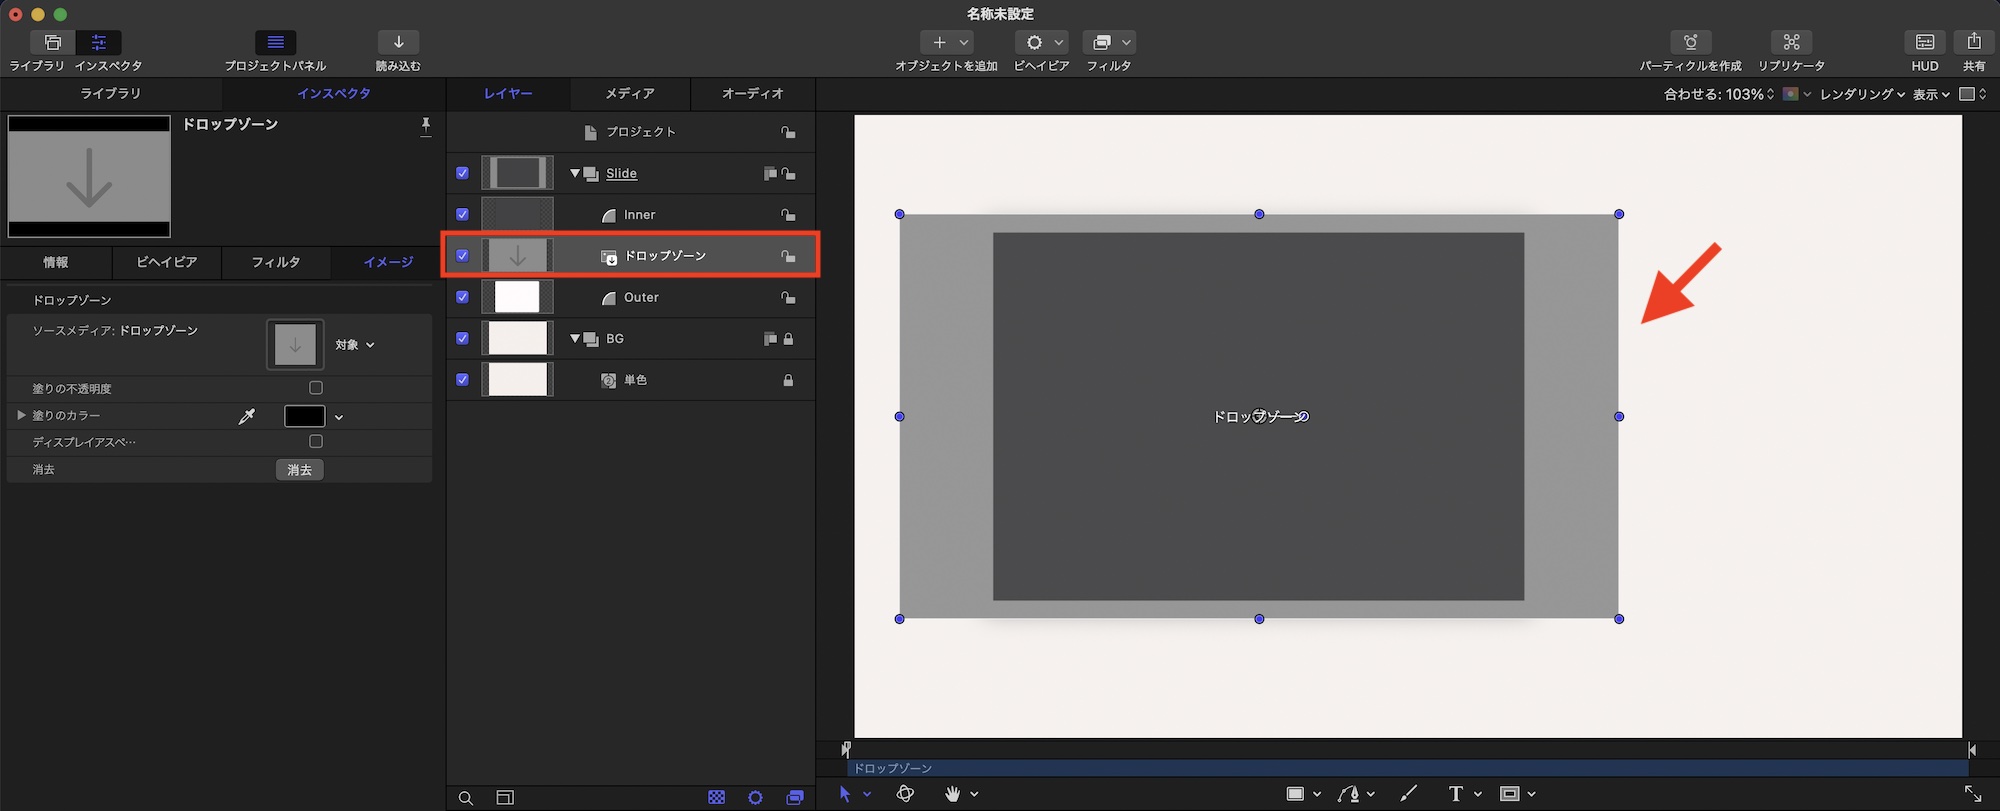Collapse the Slide group disclosure triangle

pos(575,173)
